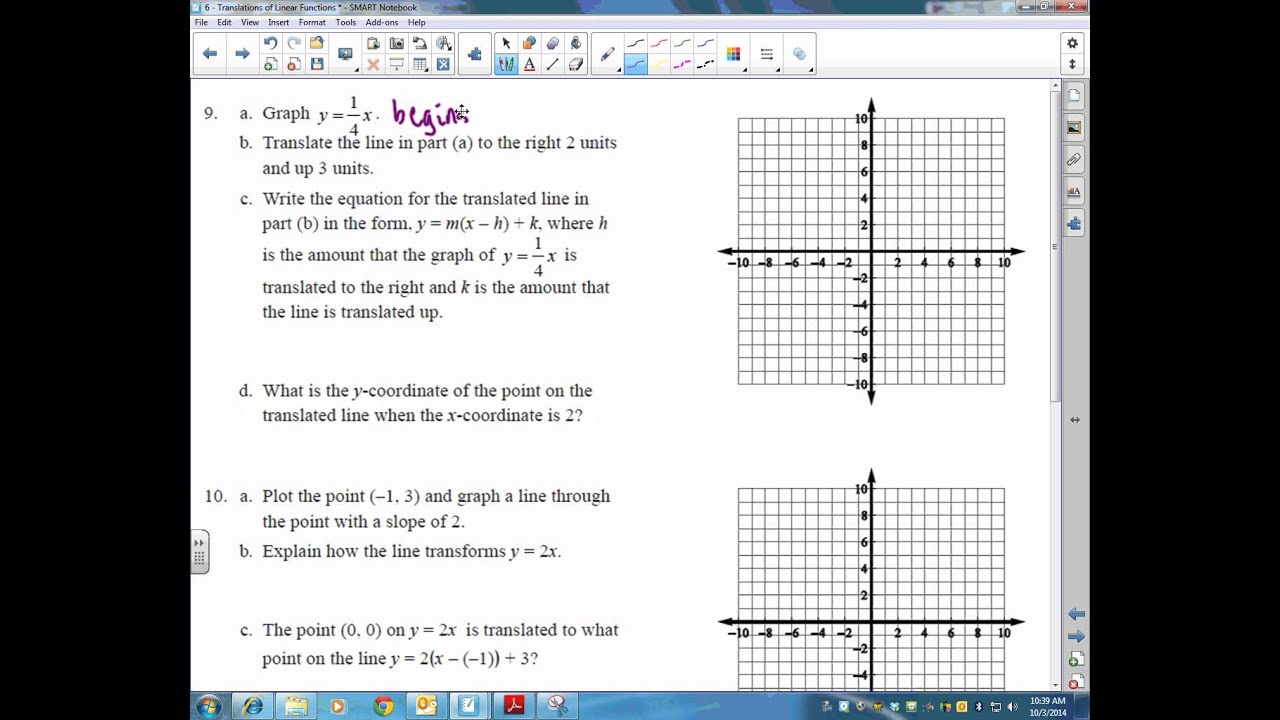This screenshot has height=720, width=1280.
Task: Go to the next page arrow
Action: click(x=242, y=54)
